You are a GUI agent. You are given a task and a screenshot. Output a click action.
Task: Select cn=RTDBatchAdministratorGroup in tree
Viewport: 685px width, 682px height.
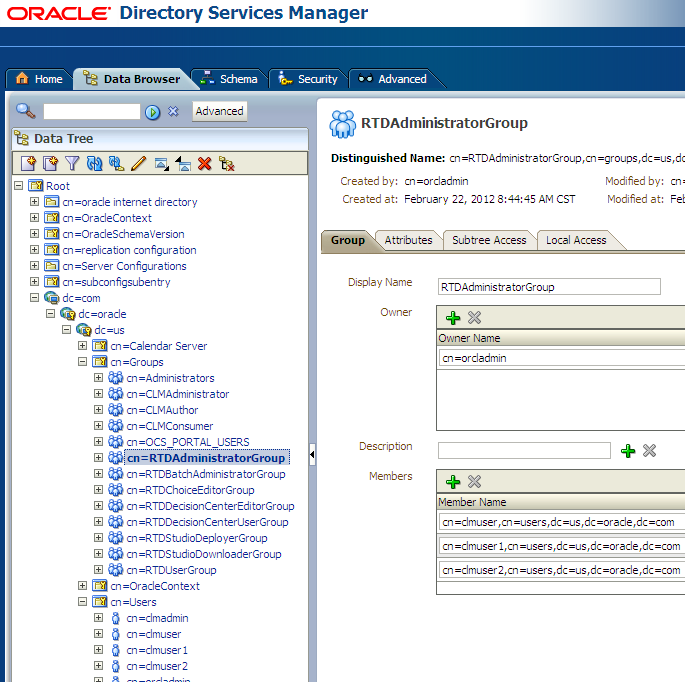206,474
